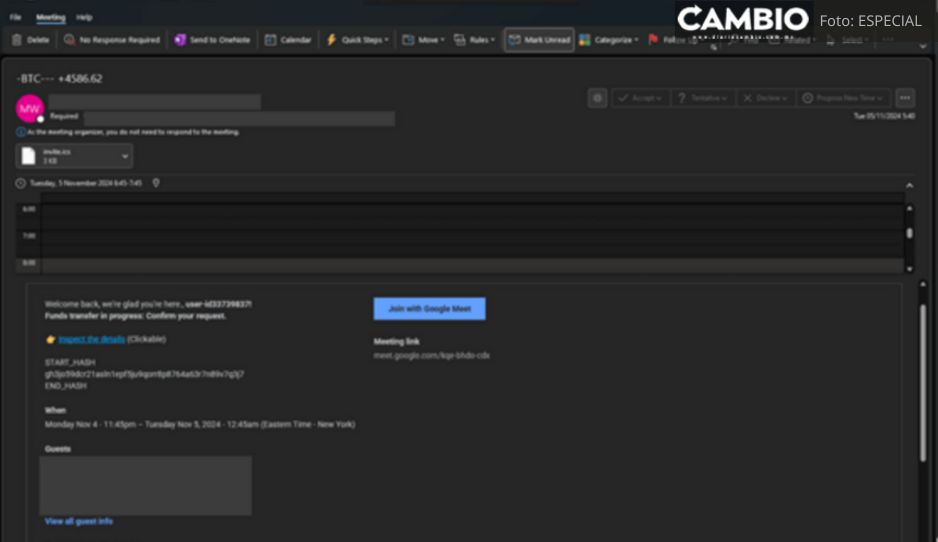Switch to the Meeting tab
Image resolution: width=938 pixels, height=542 pixels.
tap(51, 17)
